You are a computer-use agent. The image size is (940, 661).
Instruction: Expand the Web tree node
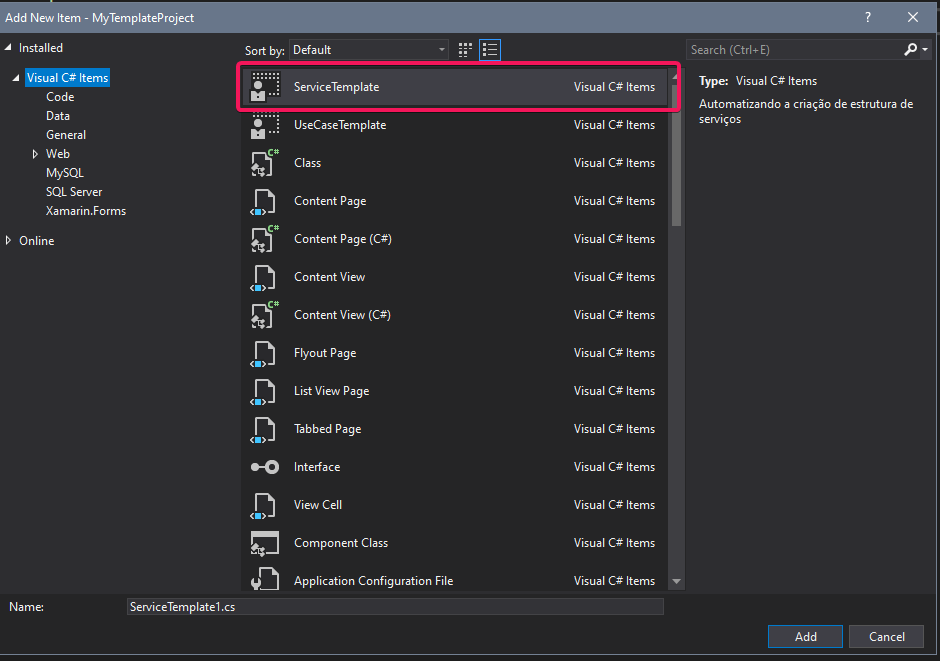(x=35, y=154)
